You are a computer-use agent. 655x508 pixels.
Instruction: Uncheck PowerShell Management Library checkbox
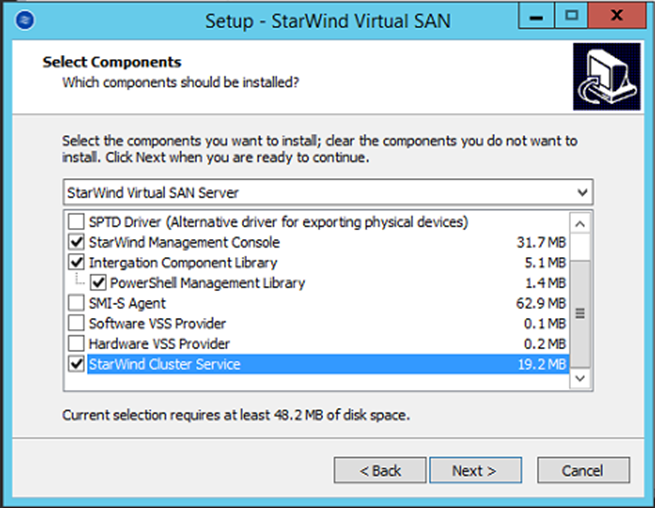pyautogui.click(x=98, y=283)
